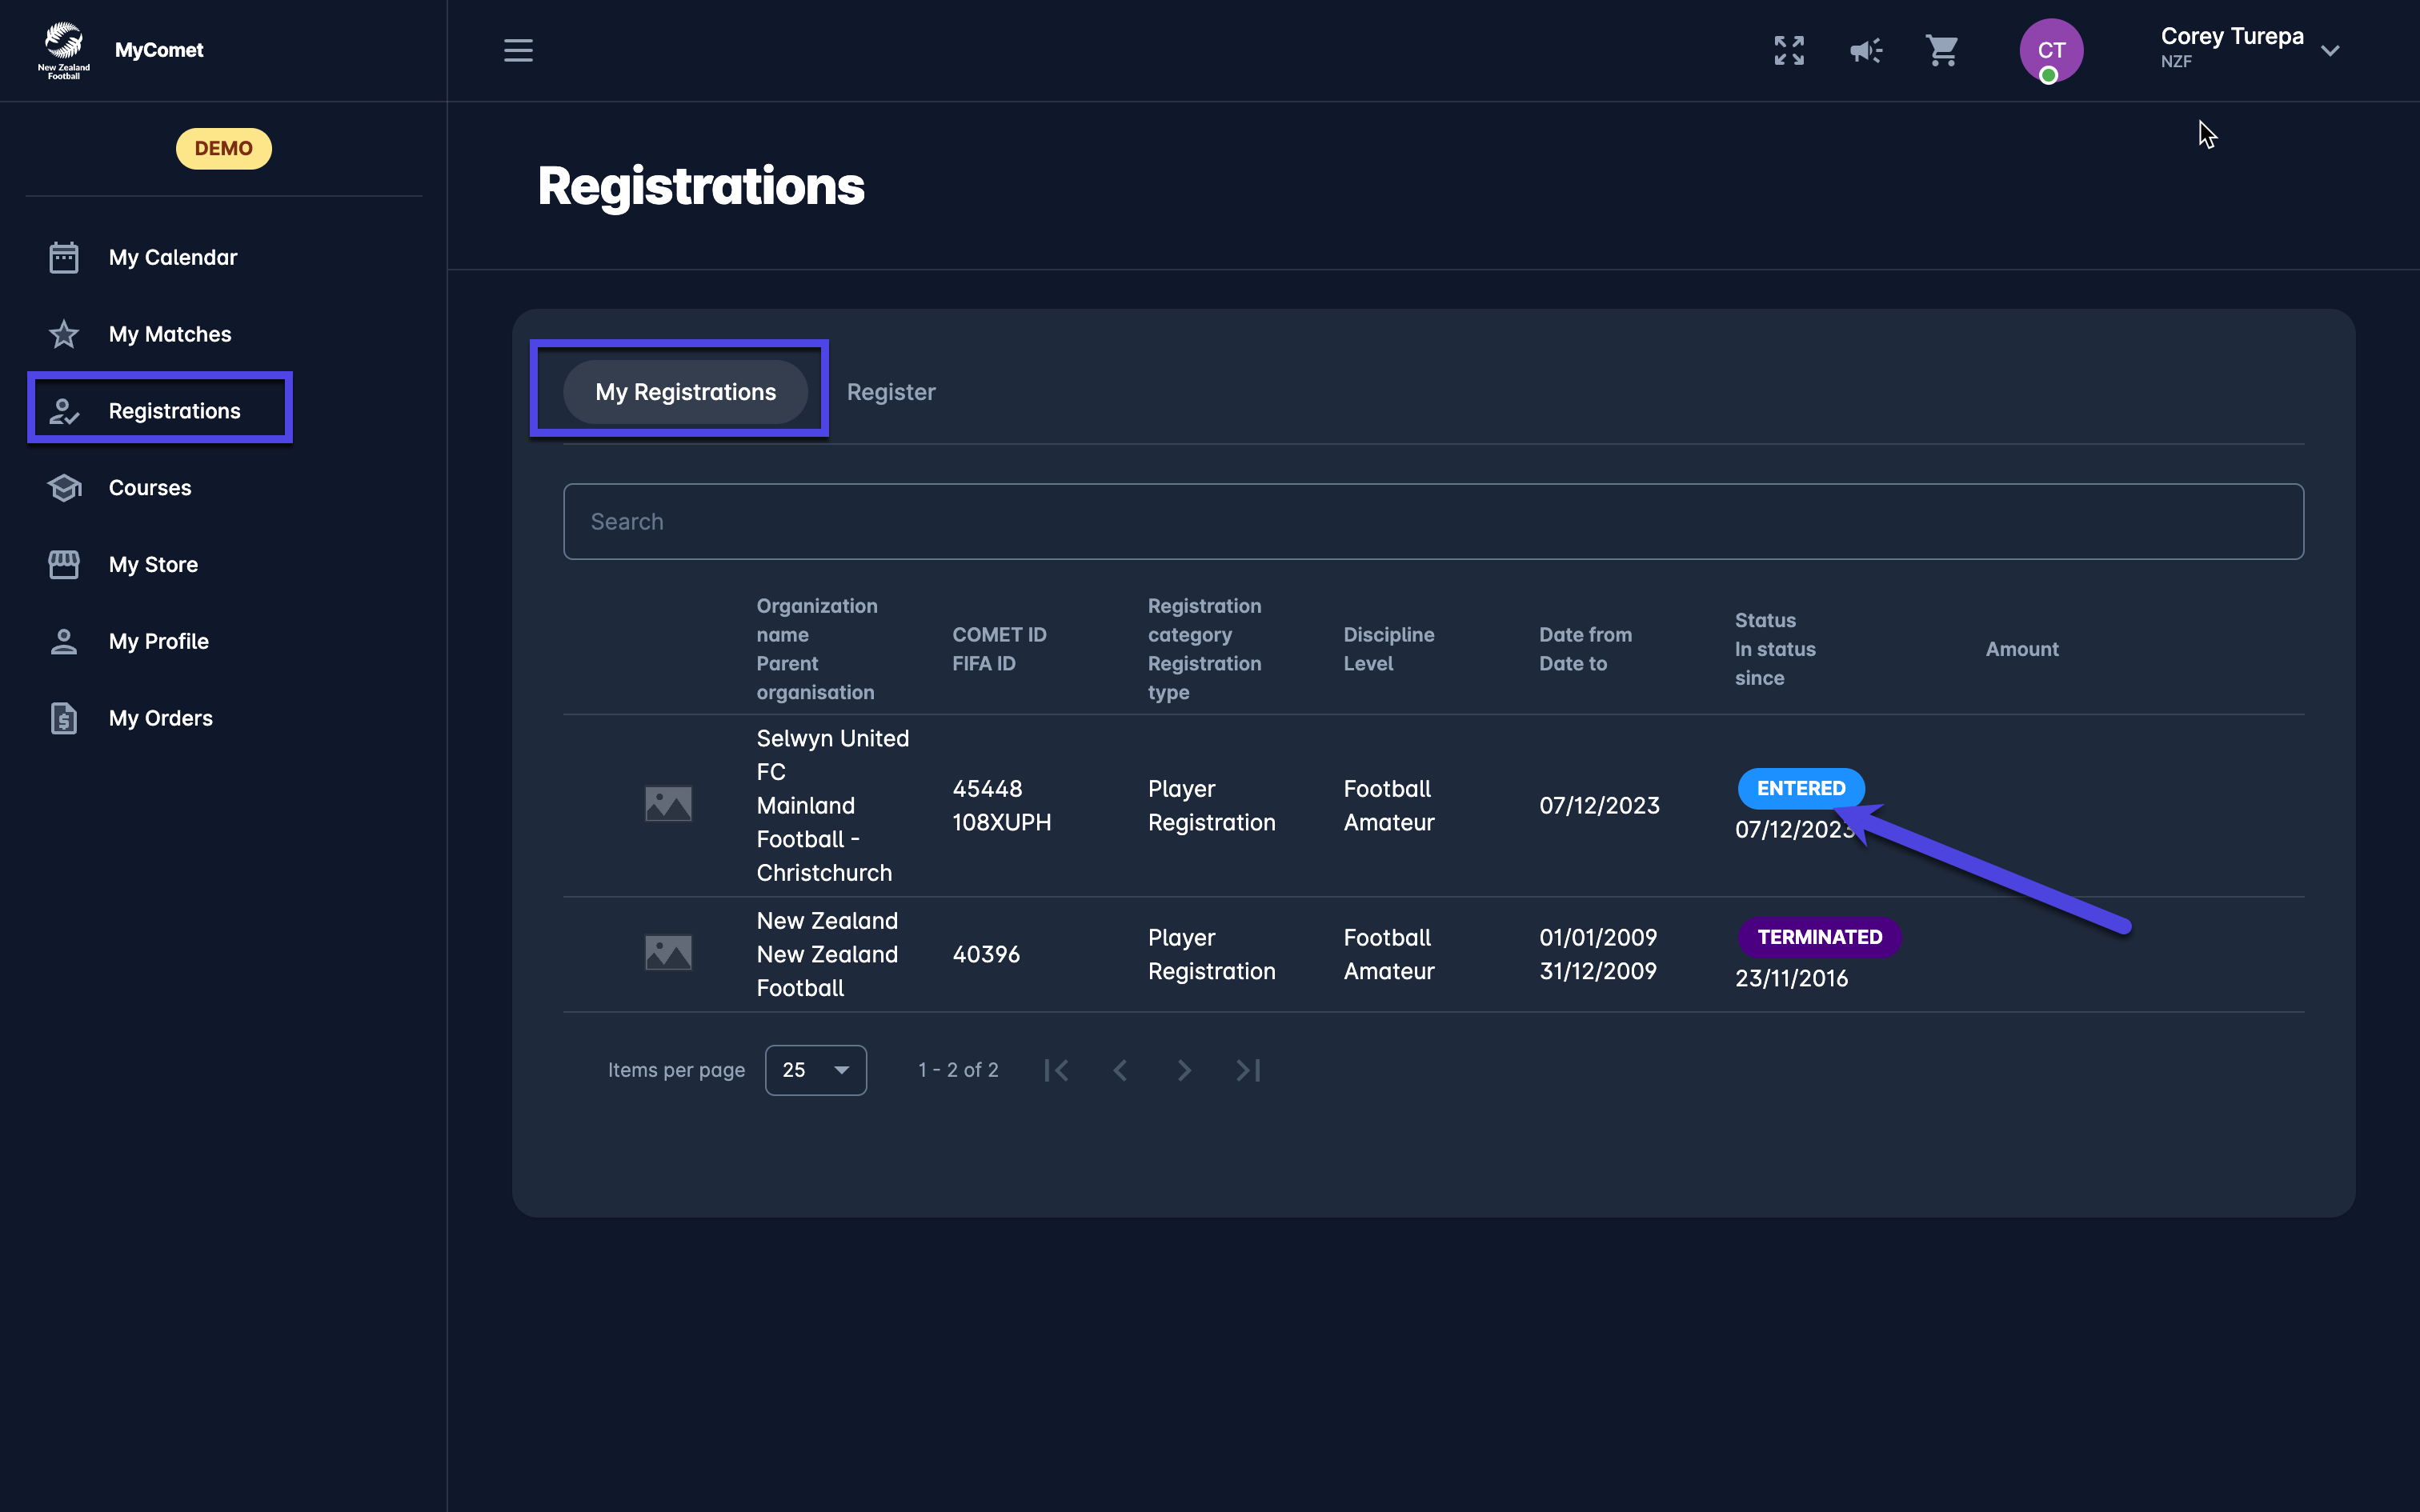Viewport: 2420px width, 1512px height.
Task: Open My Calendar in sidebar
Action: click(x=172, y=257)
